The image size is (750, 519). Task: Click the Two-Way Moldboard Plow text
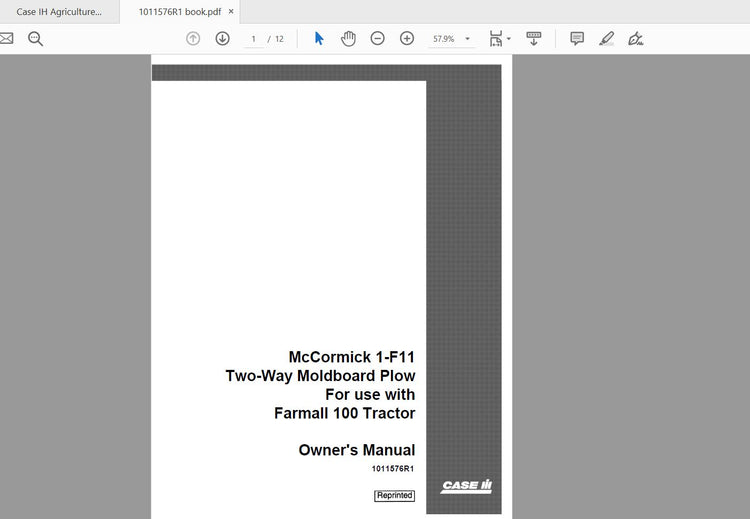(x=320, y=375)
